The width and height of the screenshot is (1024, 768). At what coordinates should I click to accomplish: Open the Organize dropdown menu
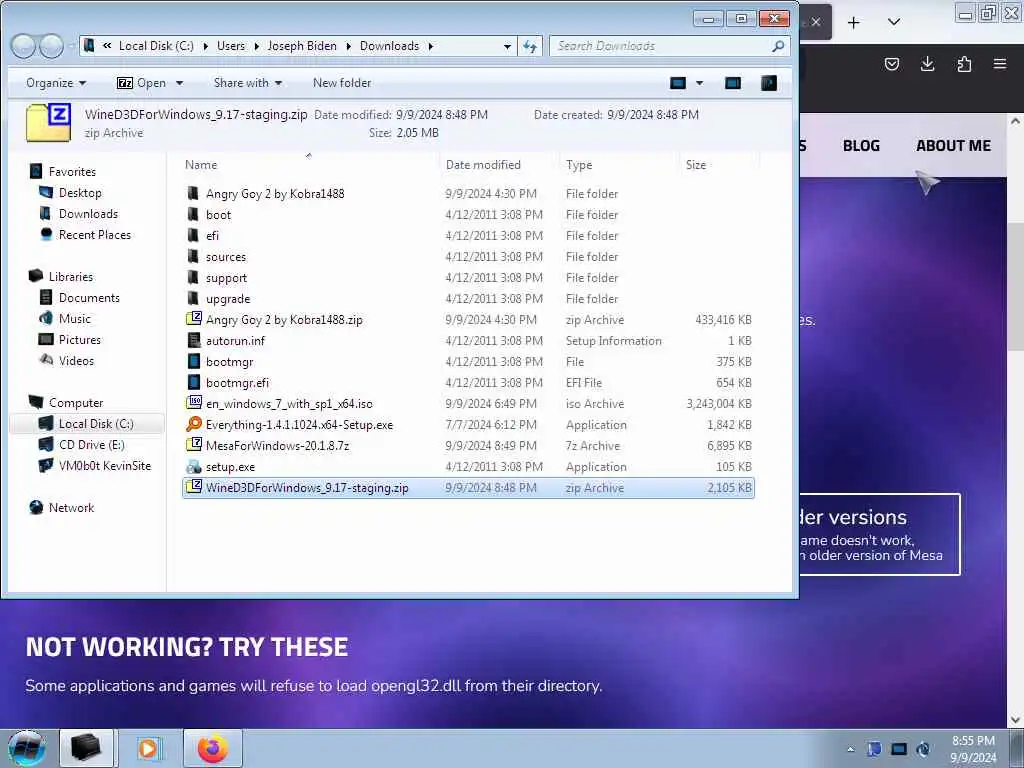56,83
